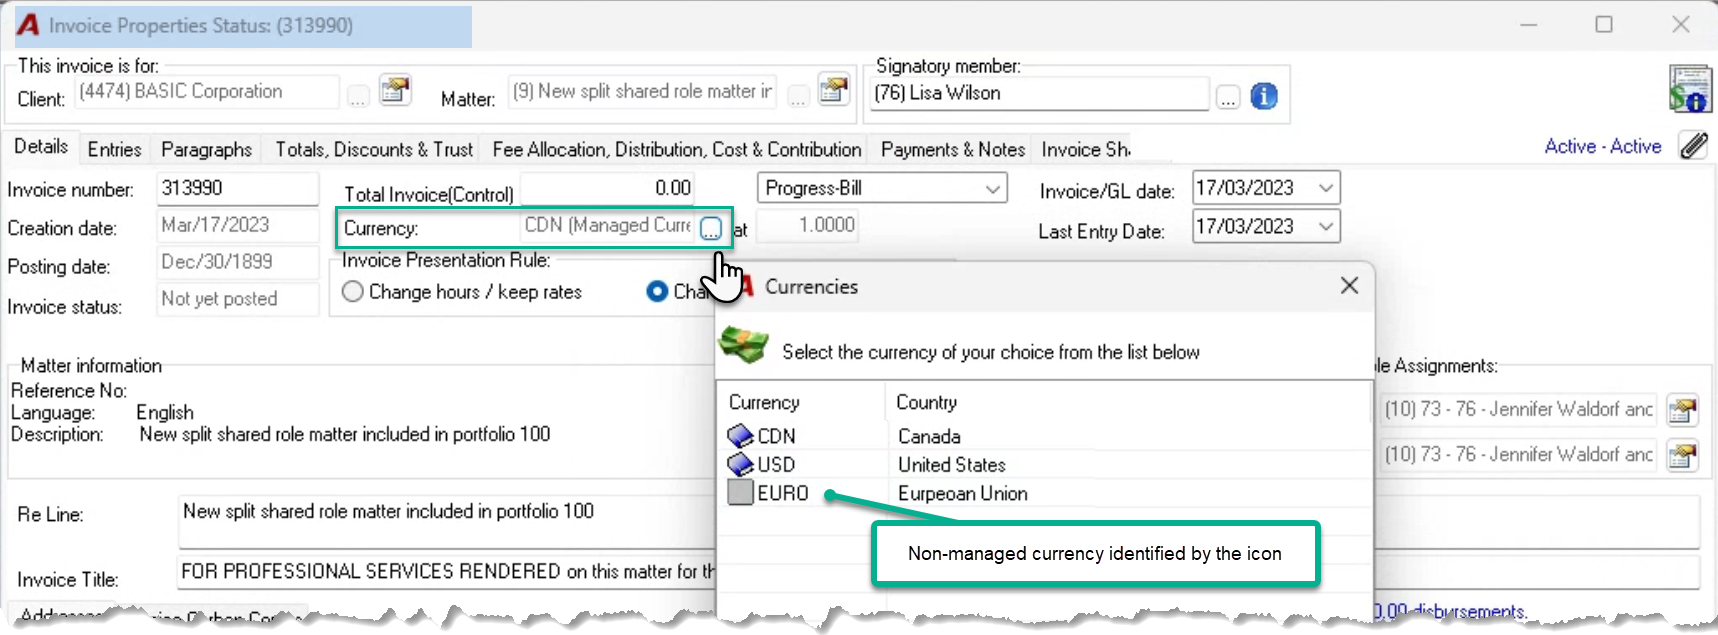
Task: Switch to the Entries tab
Action: 114,149
